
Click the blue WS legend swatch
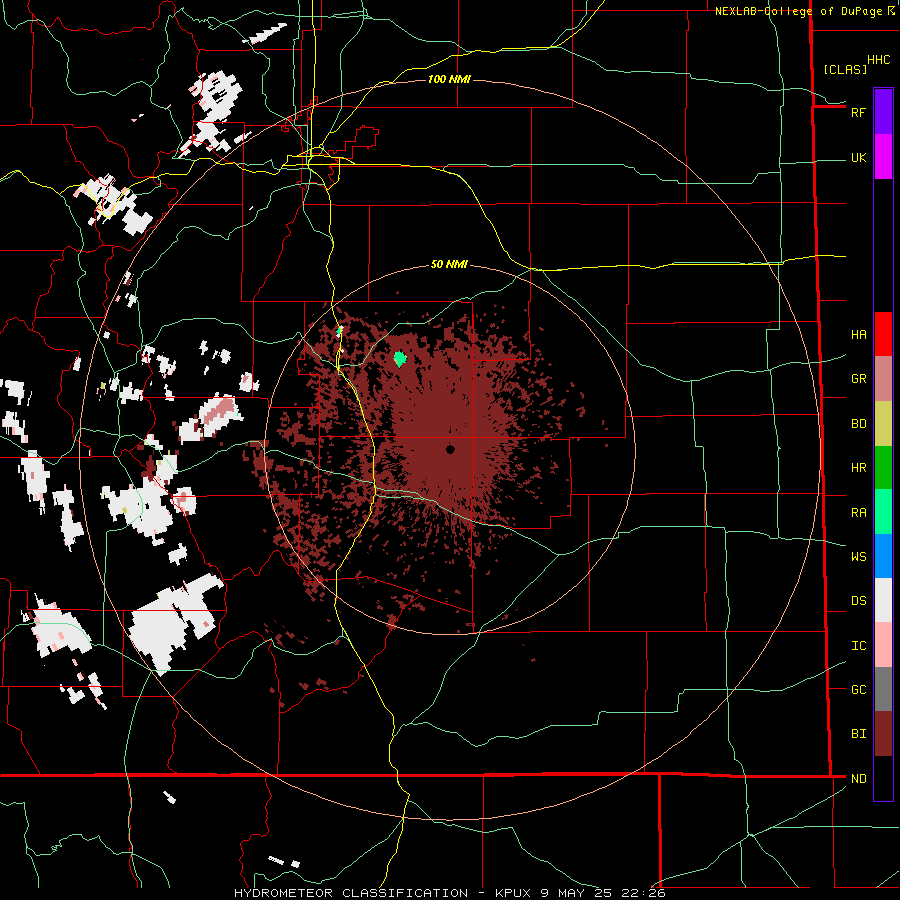coord(883,556)
